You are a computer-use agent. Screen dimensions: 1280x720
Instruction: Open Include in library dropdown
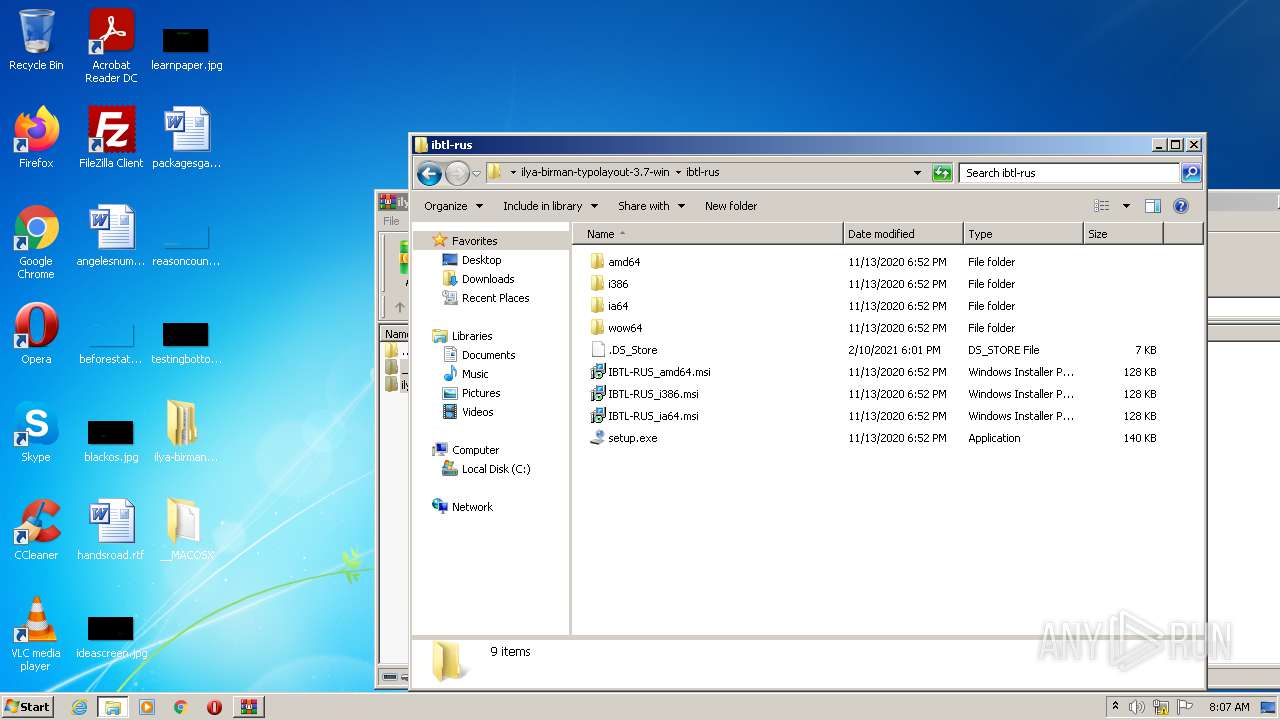550,206
